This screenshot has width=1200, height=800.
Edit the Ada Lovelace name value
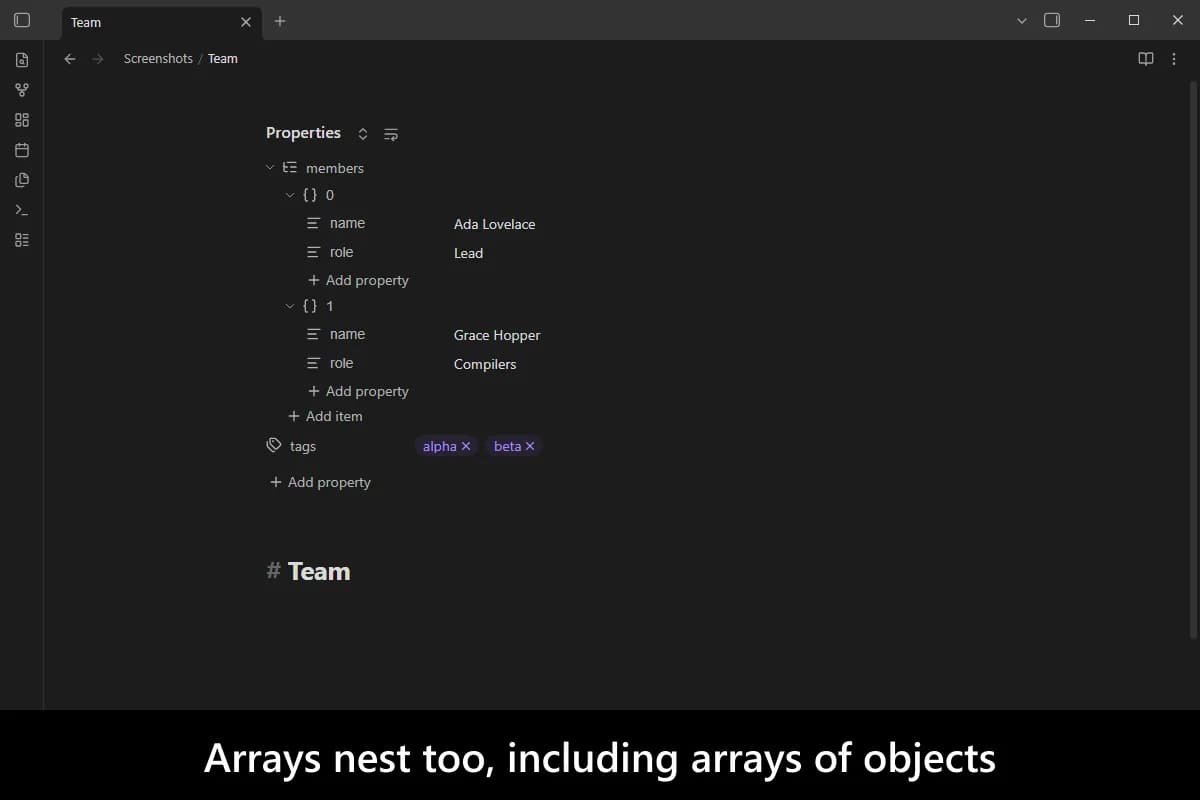(x=494, y=224)
